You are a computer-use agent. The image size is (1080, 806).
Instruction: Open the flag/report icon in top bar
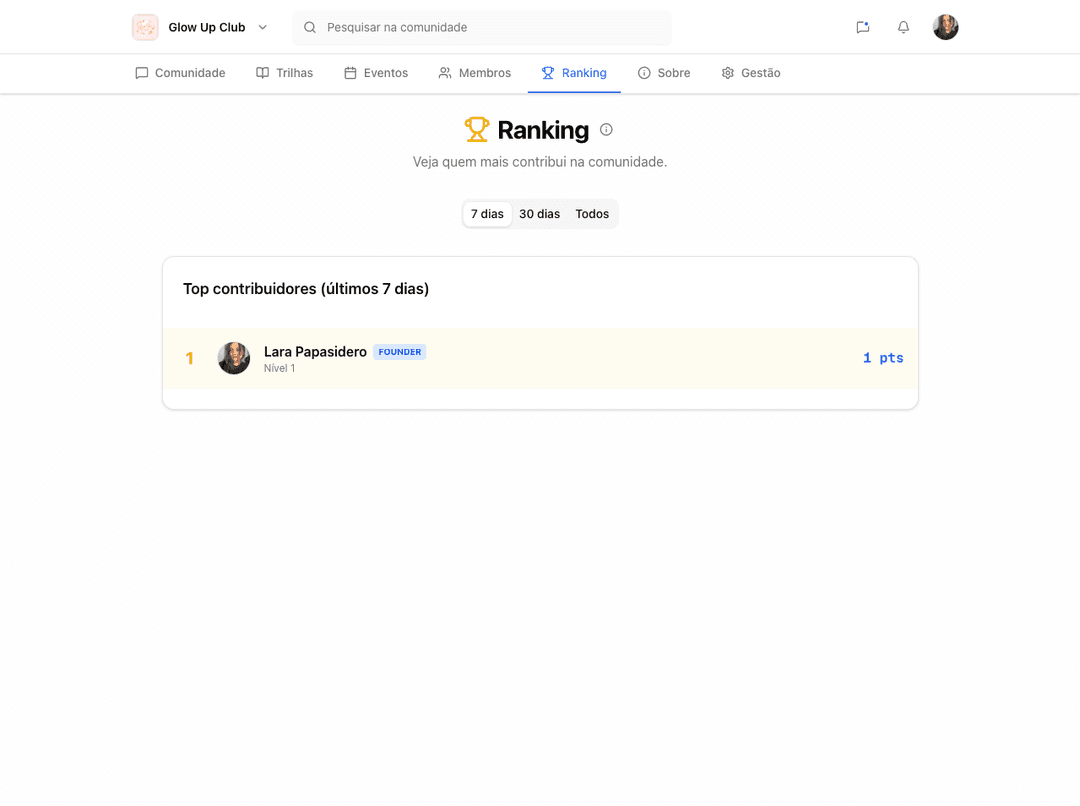coord(863,27)
